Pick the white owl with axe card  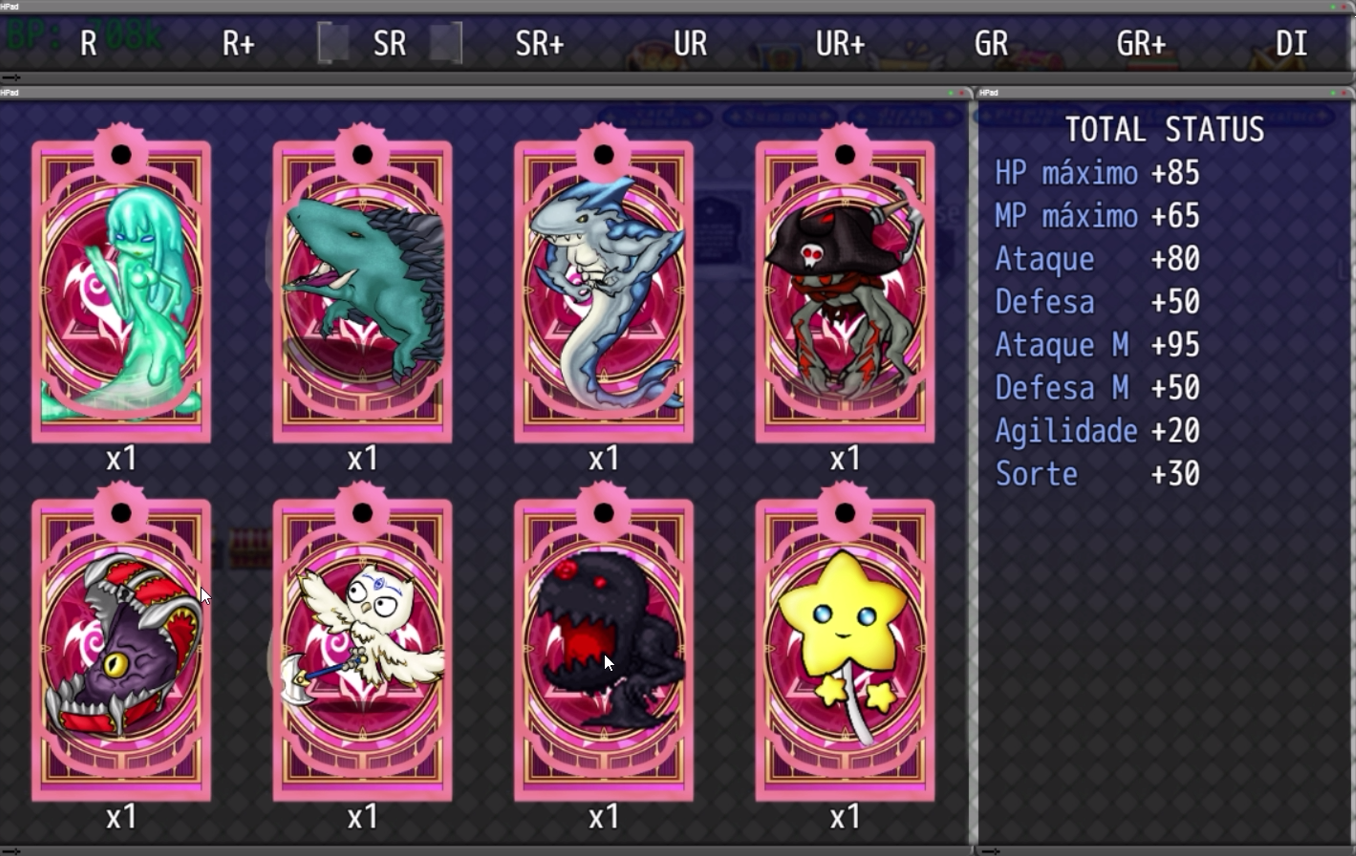[362, 643]
